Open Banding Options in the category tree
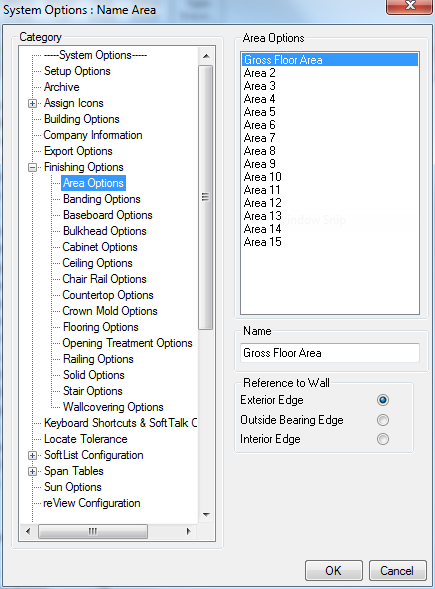435x589 pixels. pyautogui.click(x=101, y=199)
